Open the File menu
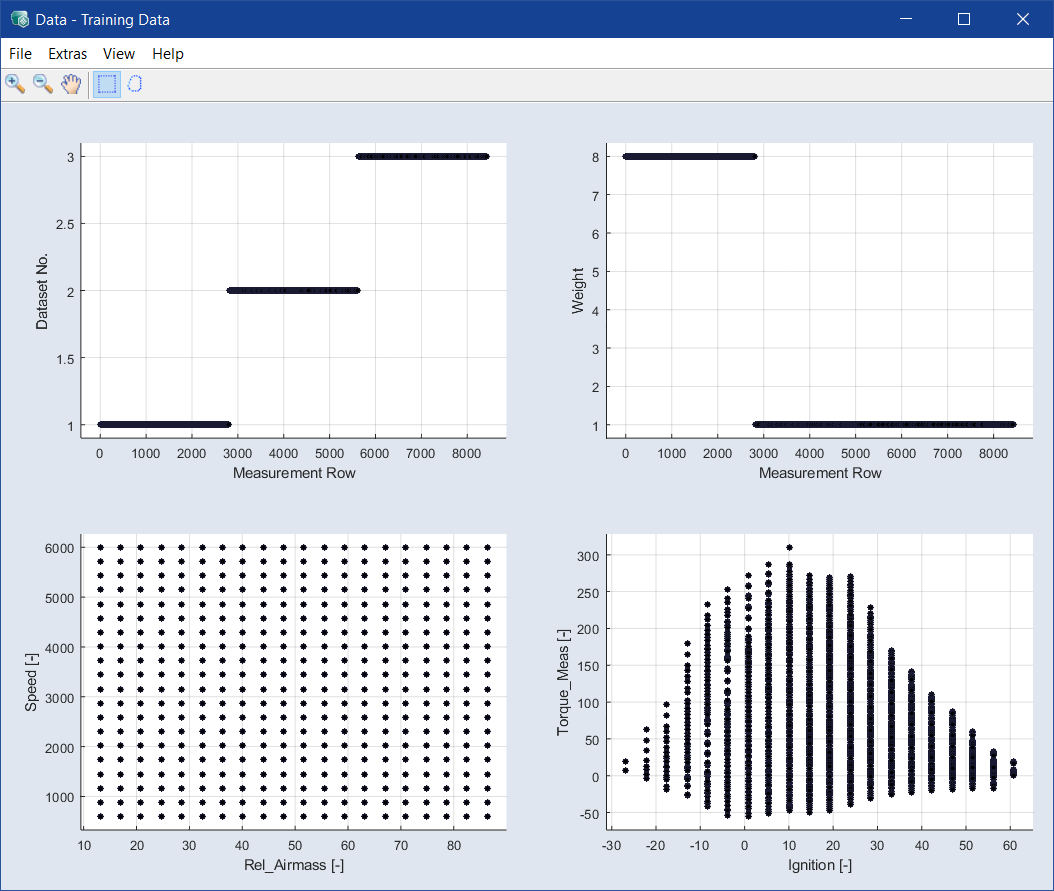Screen dimensions: 1054x891 [20, 54]
